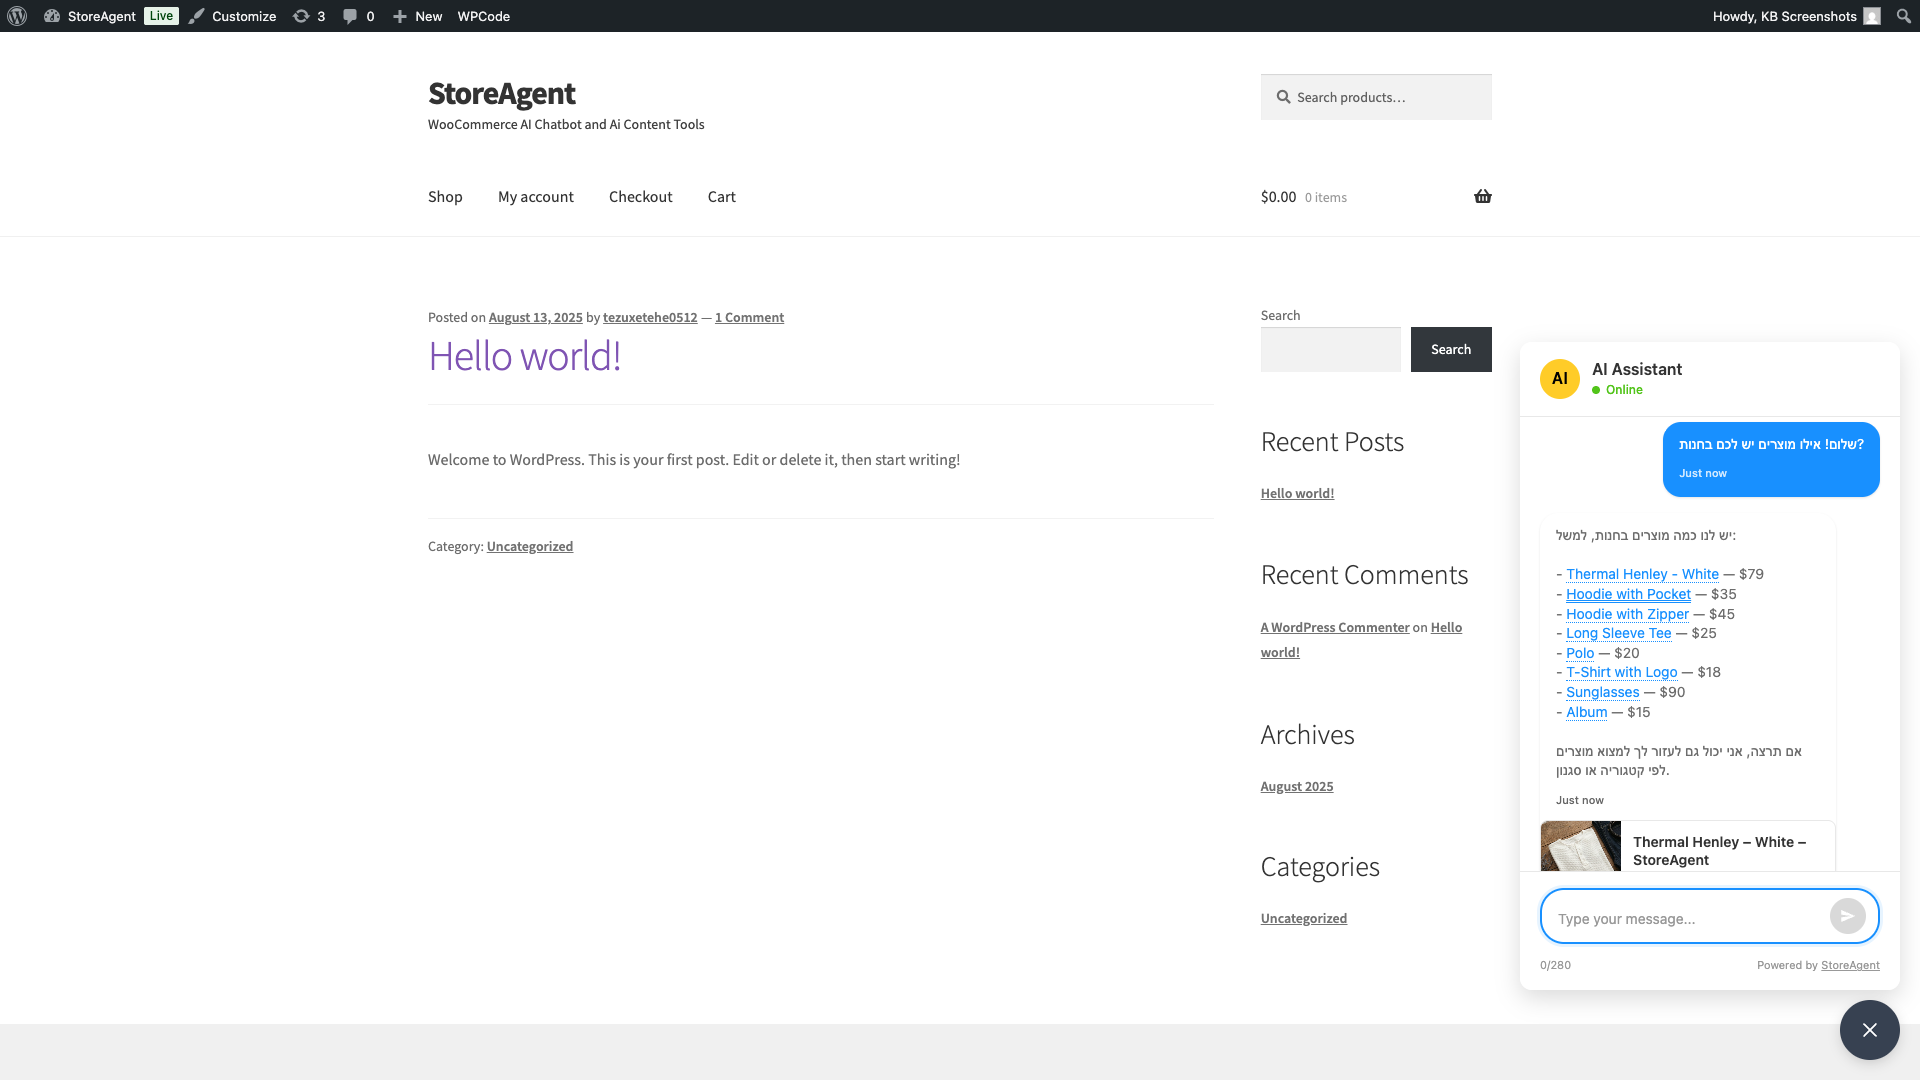Screen dimensions: 1920x1080
Task: Click the sidebar Search button
Action: pyautogui.click(x=1451, y=349)
